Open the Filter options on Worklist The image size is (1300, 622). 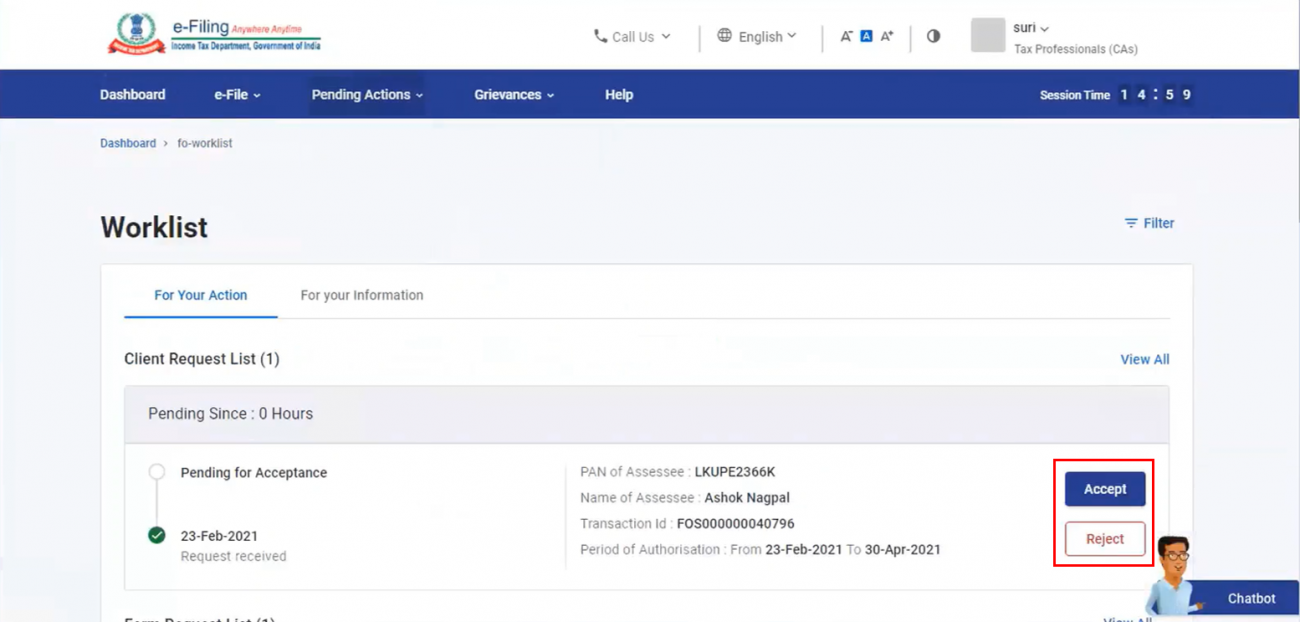click(1149, 223)
